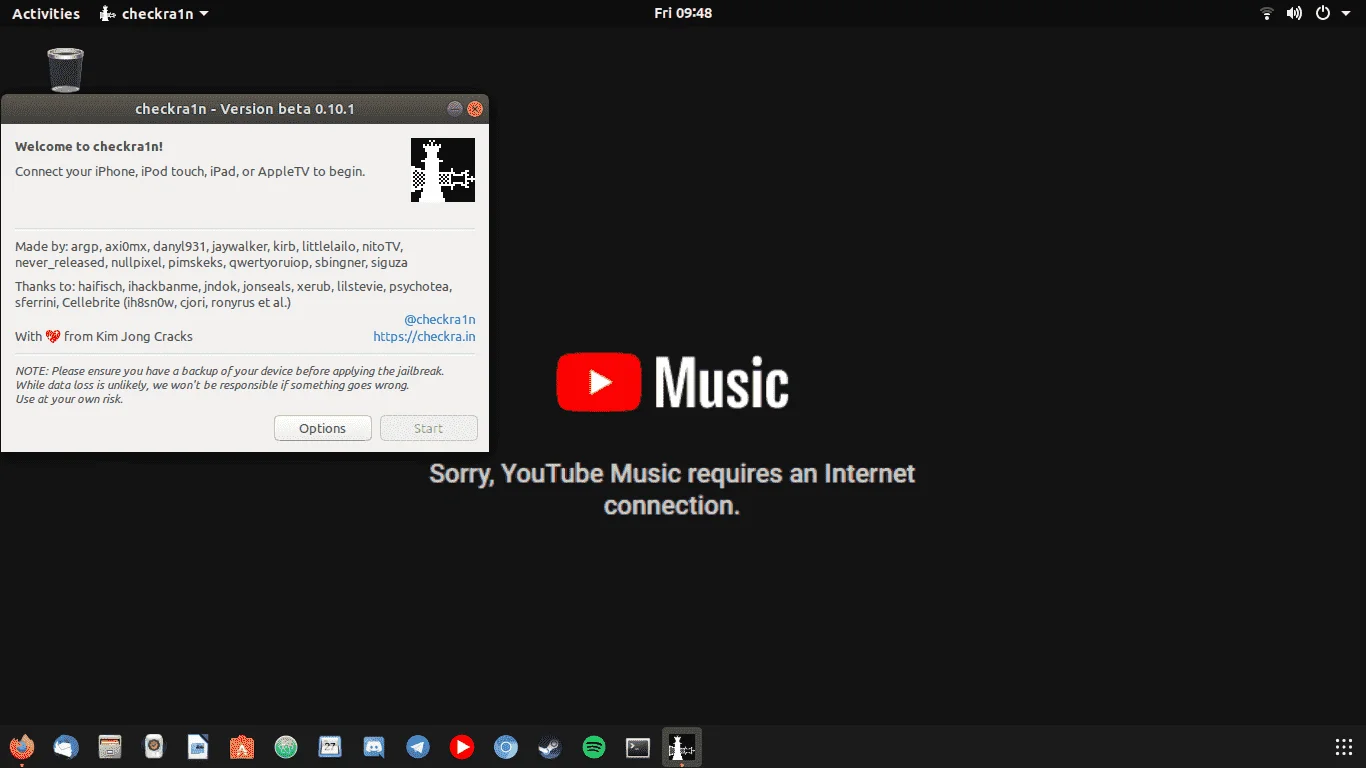Launch LibreOffice document icon in the dock
Viewport: 1366px width, 768px height.
pos(198,747)
